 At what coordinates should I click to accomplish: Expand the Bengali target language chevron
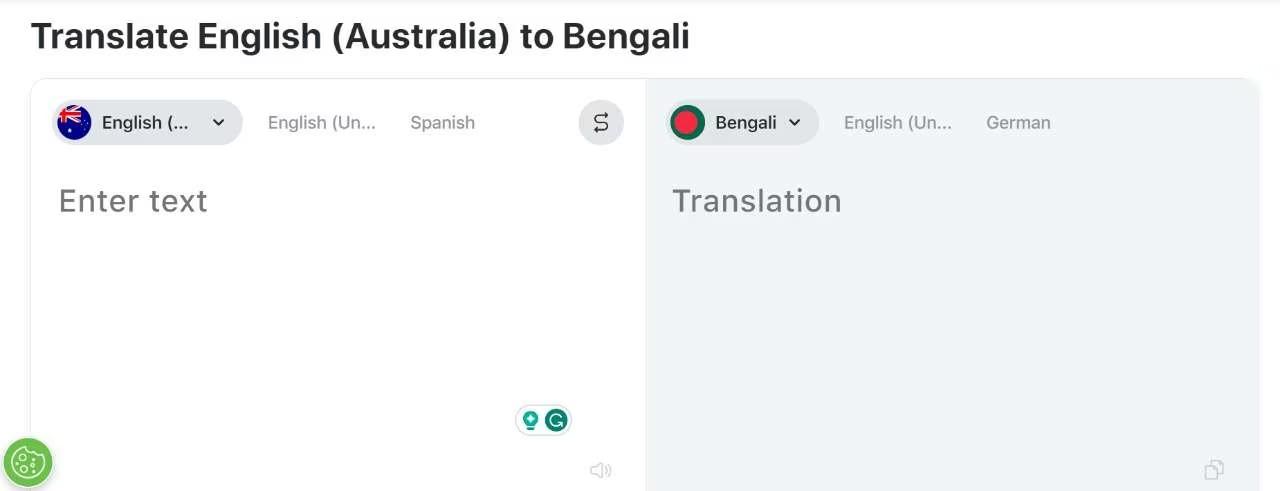795,123
